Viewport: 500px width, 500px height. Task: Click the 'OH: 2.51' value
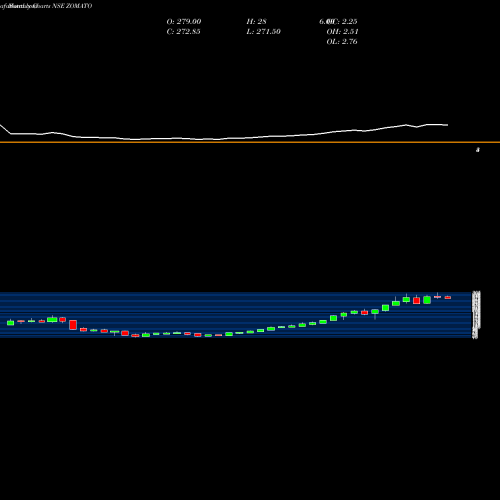(x=342, y=31)
